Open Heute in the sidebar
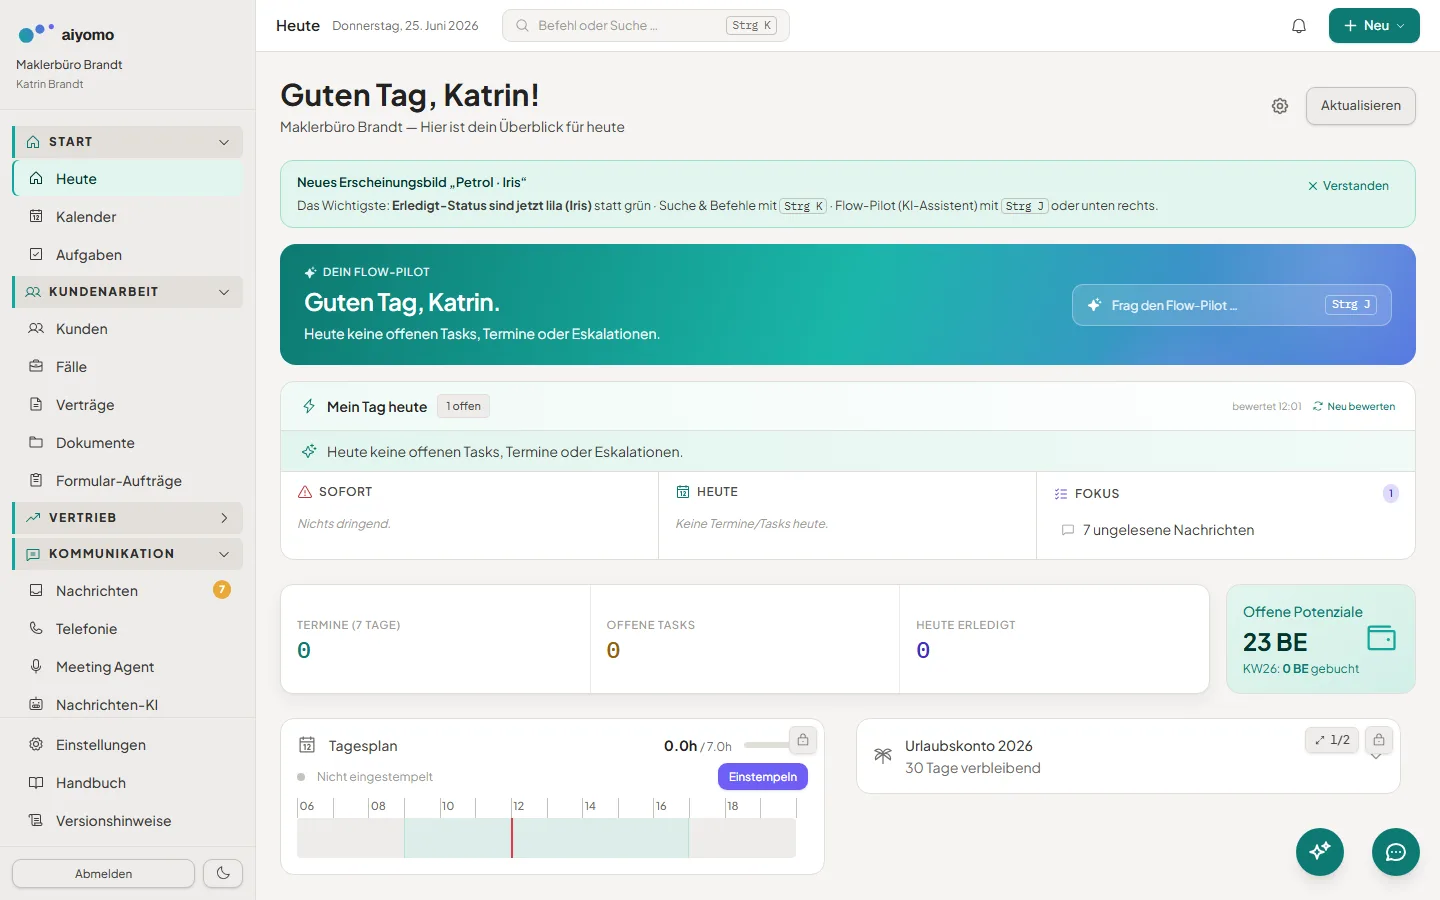The width and height of the screenshot is (1440, 900). point(128,179)
